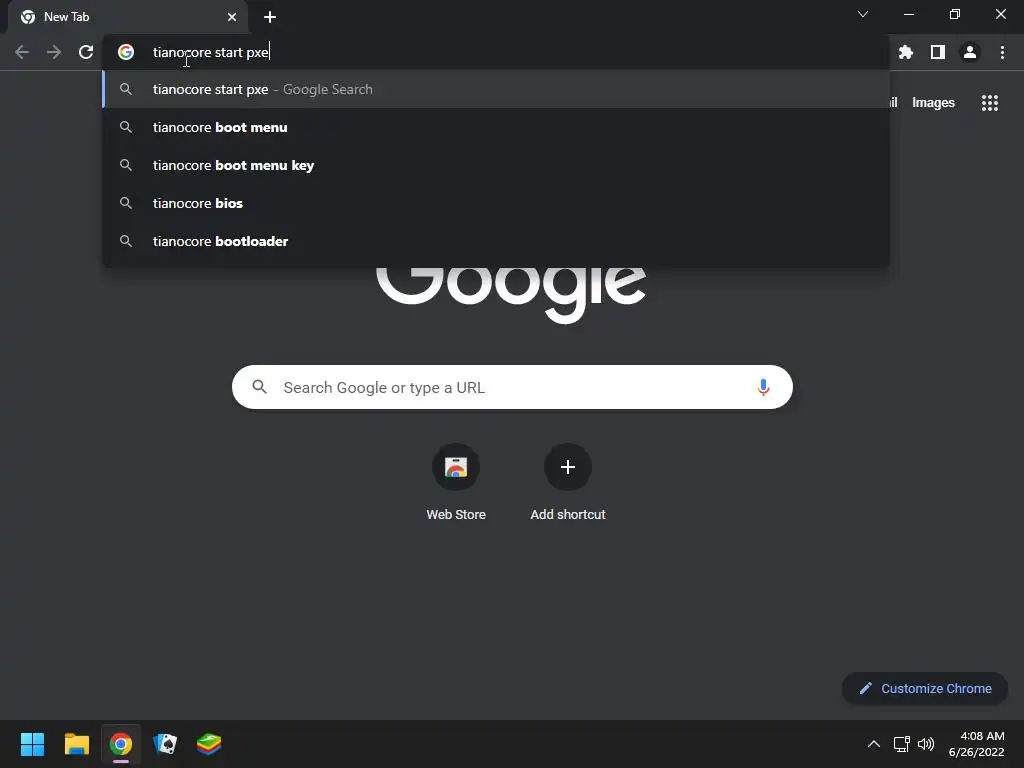Viewport: 1024px width, 768px height.
Task: Start voice search with the microphone
Action: (x=763, y=387)
